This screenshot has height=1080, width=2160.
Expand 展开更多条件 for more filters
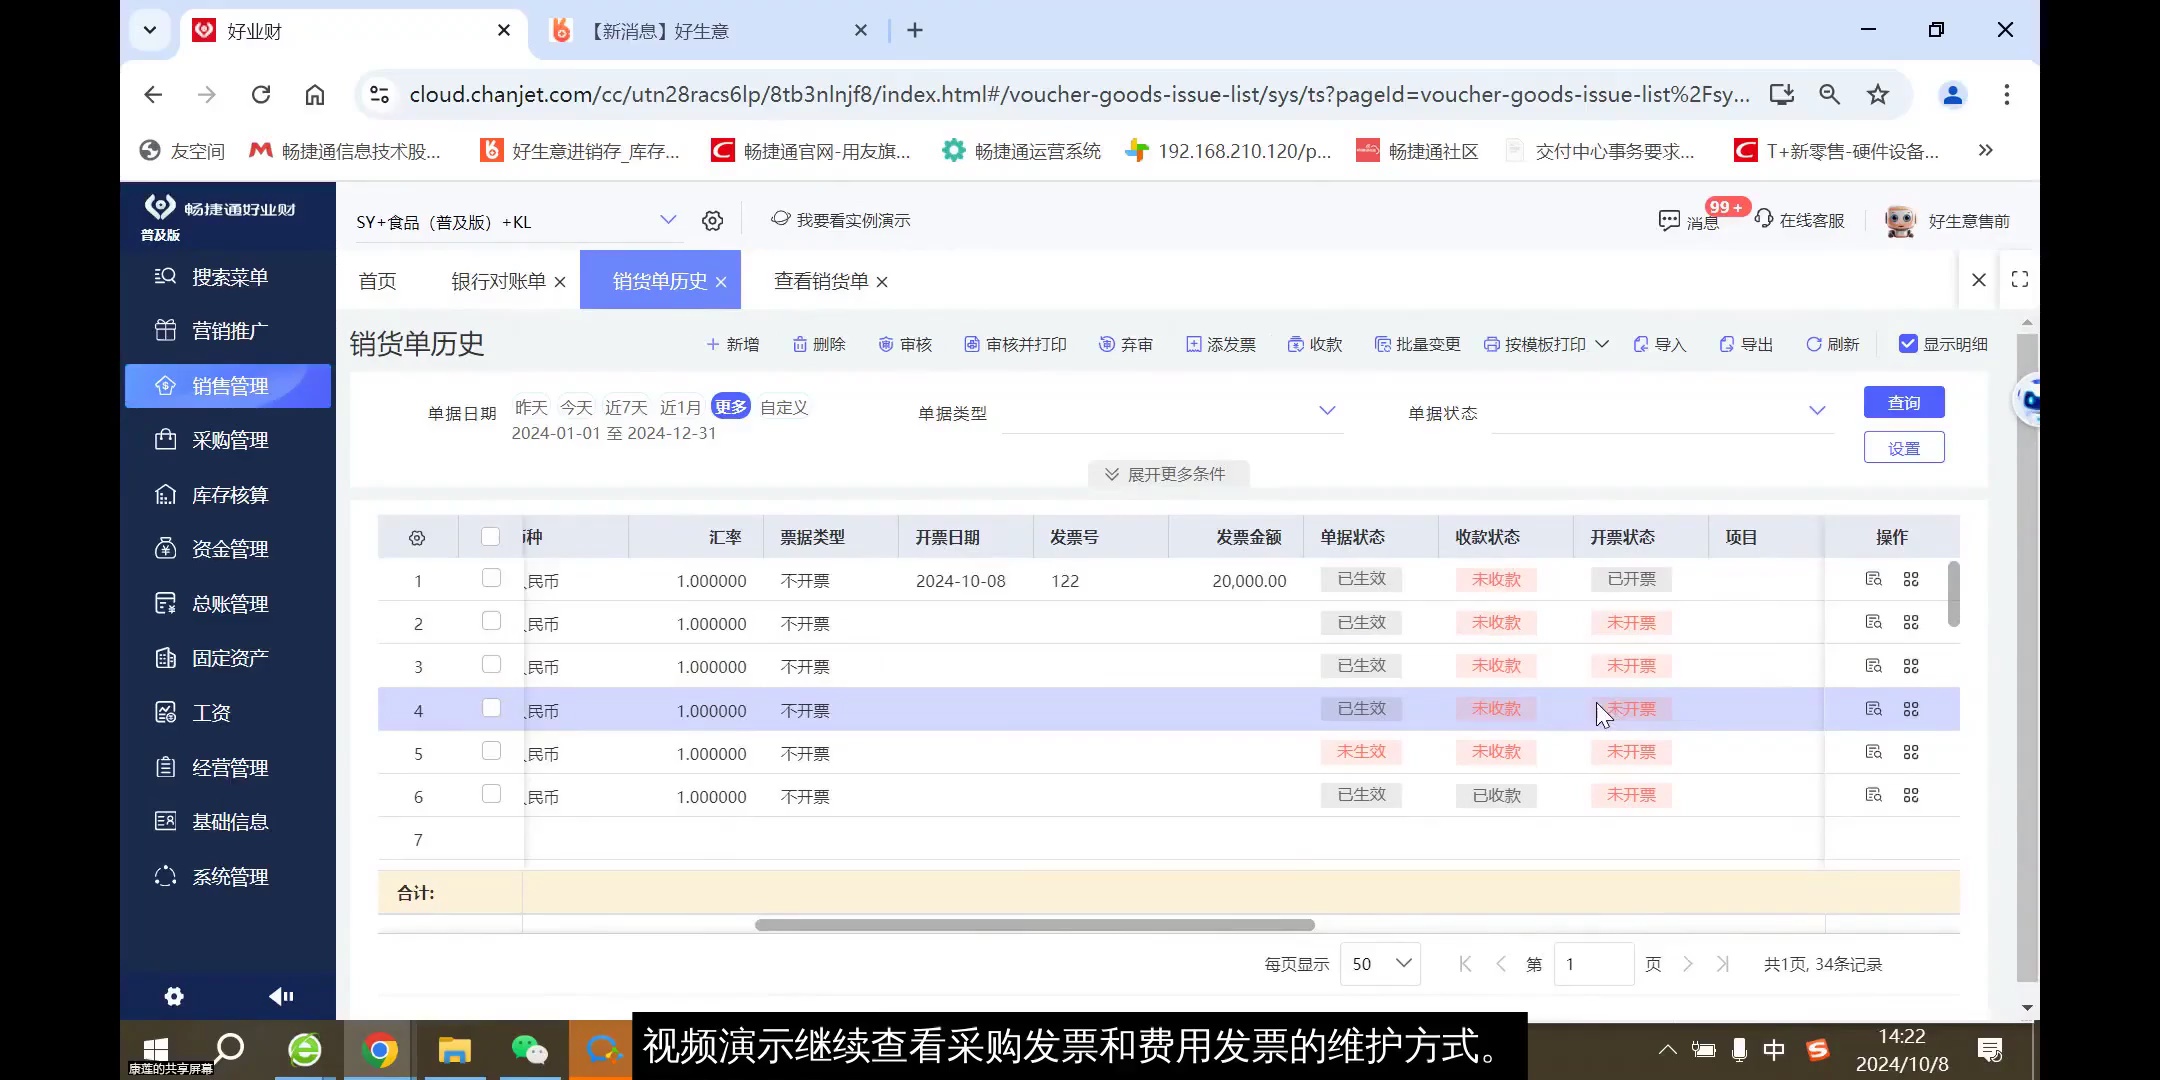tap(1167, 473)
